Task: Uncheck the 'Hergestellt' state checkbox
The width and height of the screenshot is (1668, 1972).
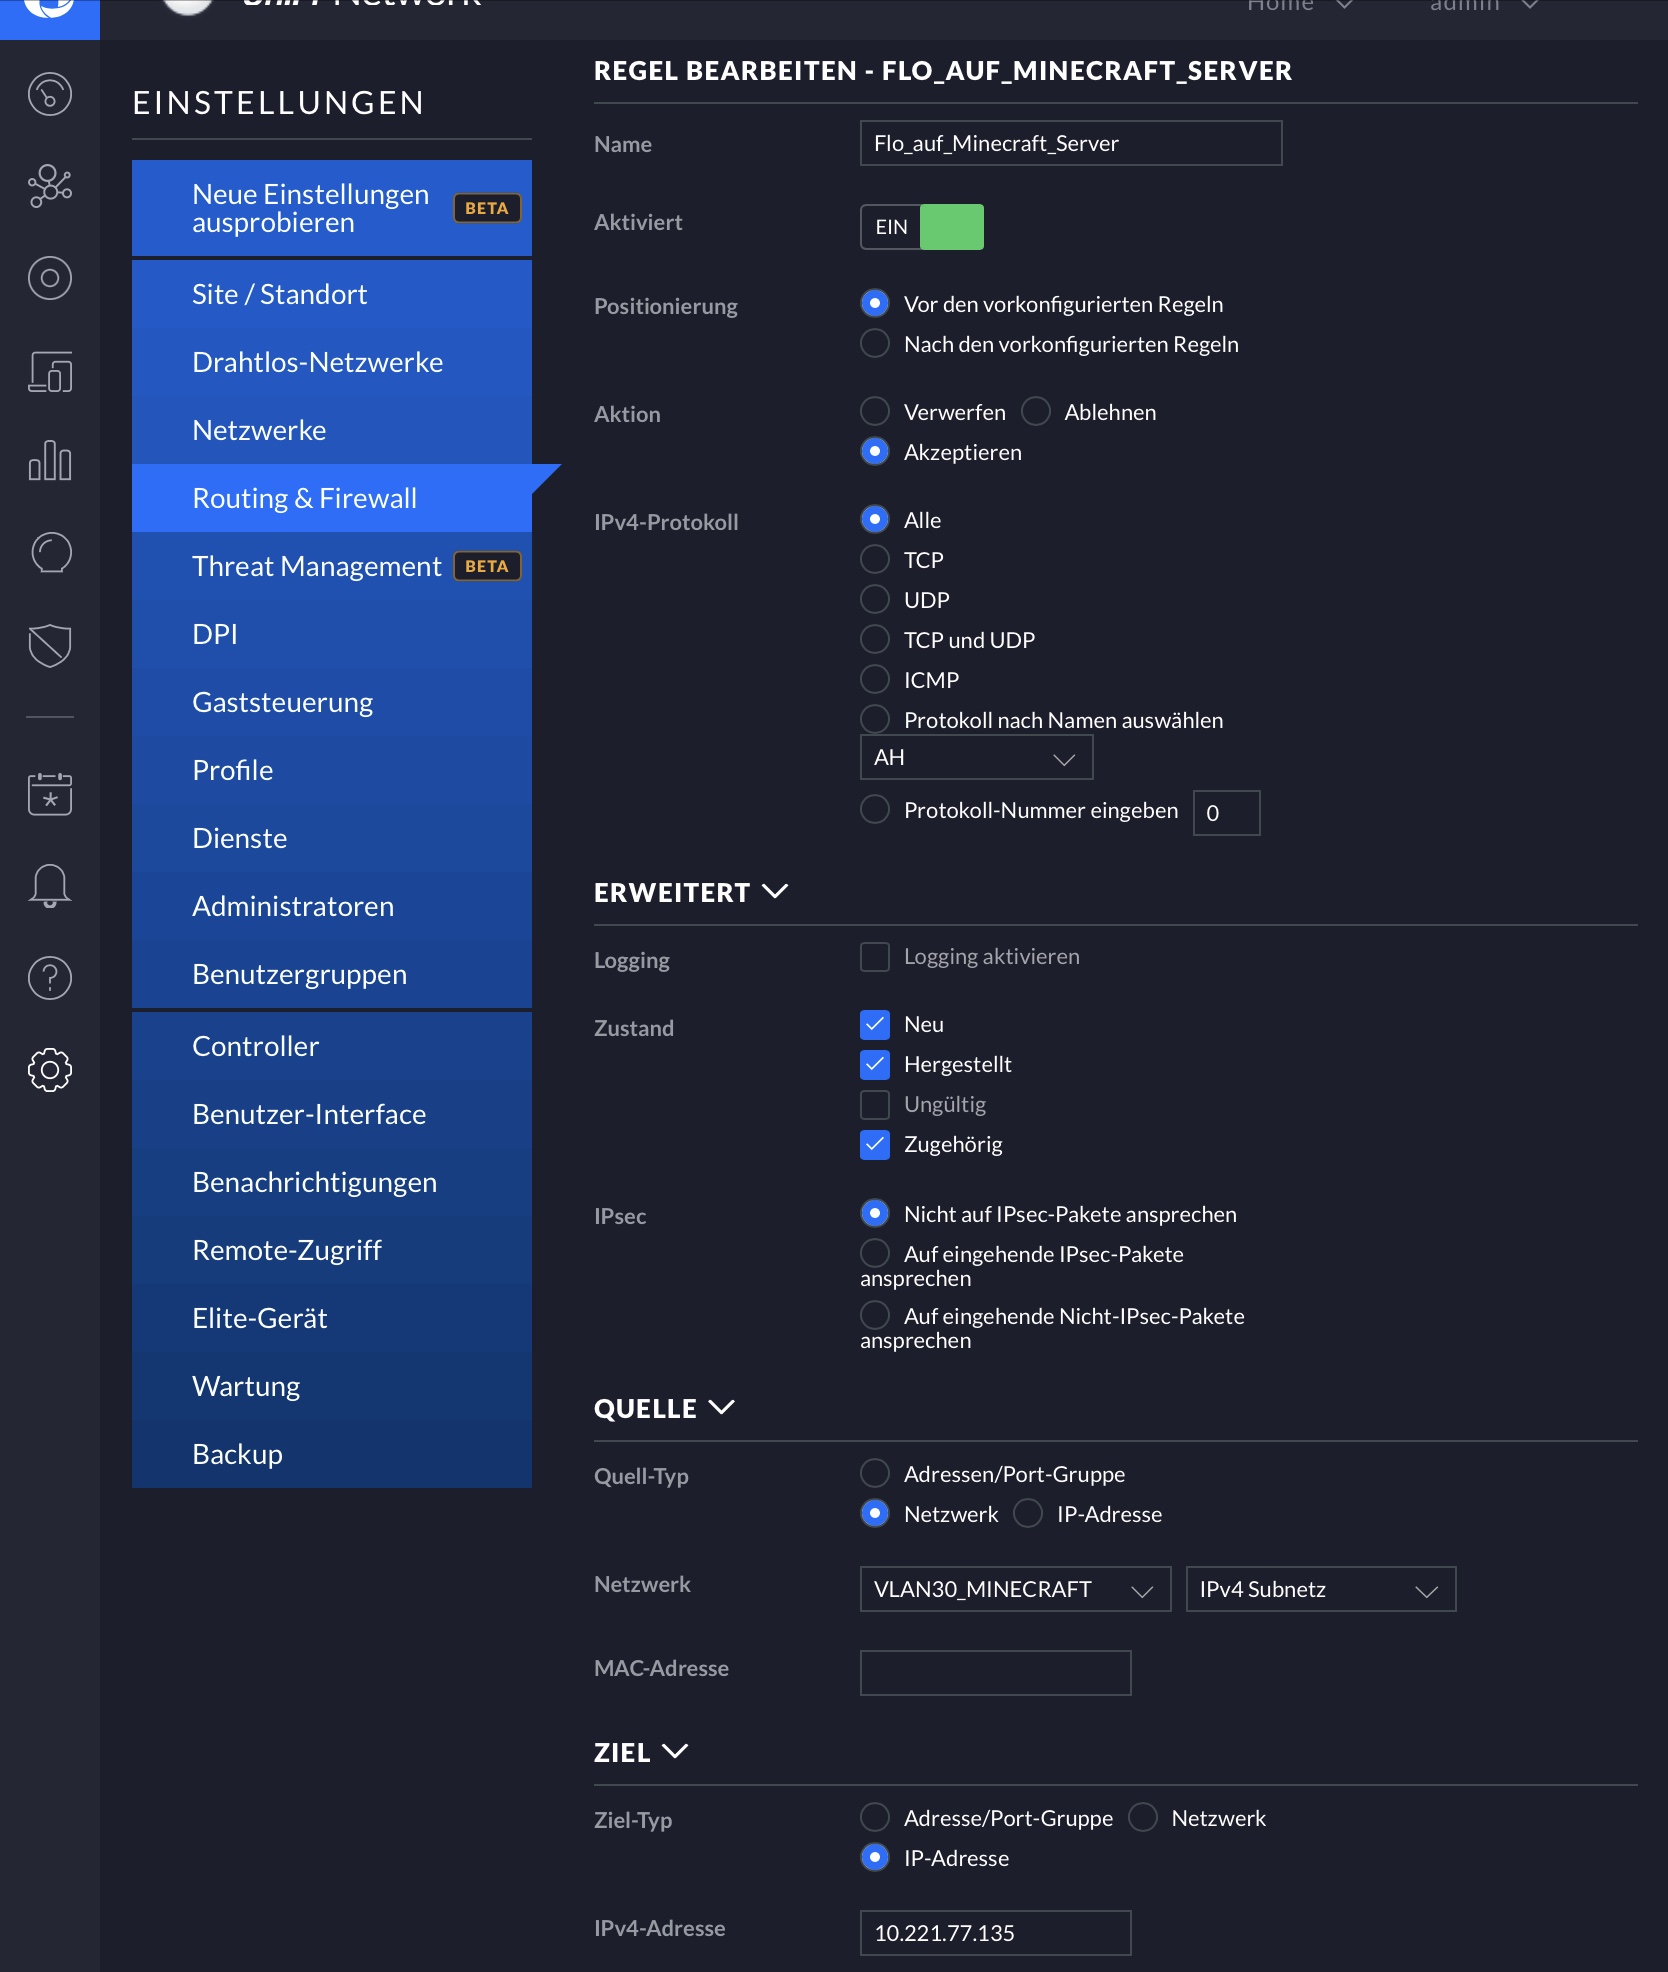Action: click(875, 1064)
